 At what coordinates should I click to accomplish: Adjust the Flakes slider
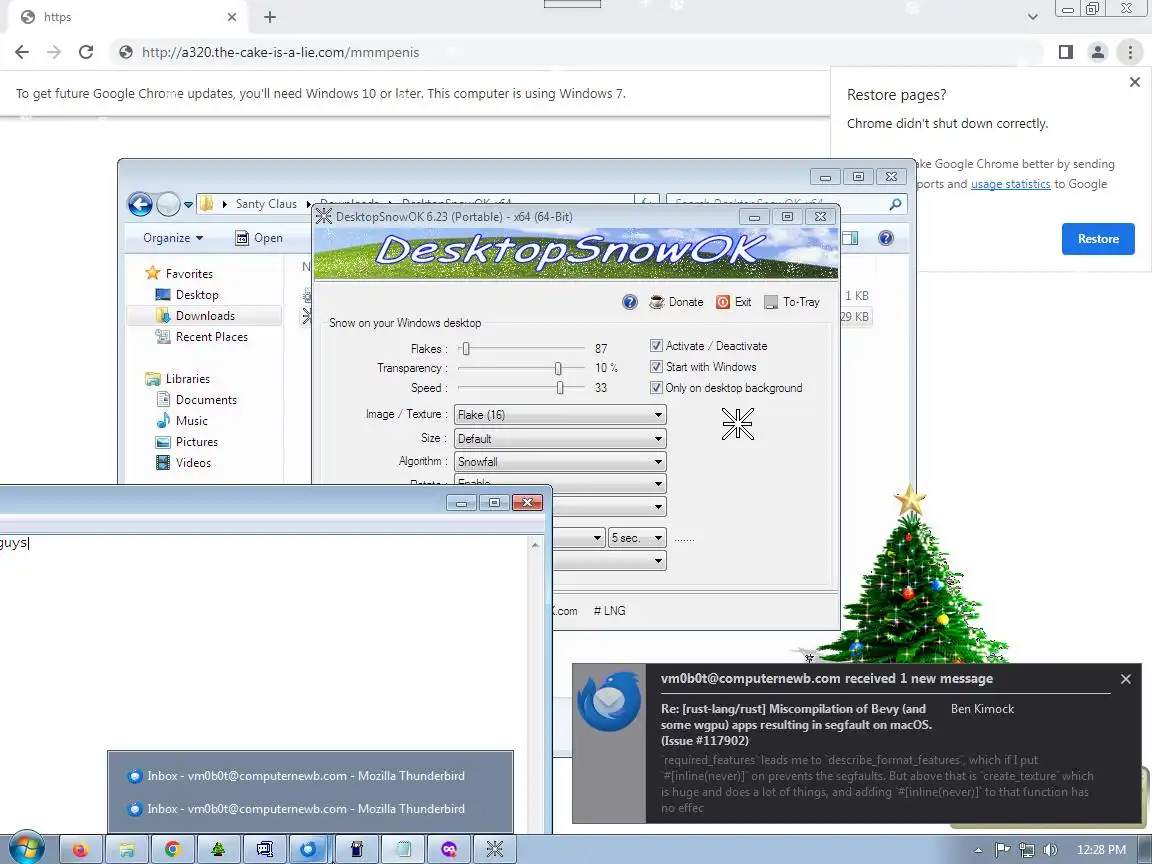tap(465, 348)
